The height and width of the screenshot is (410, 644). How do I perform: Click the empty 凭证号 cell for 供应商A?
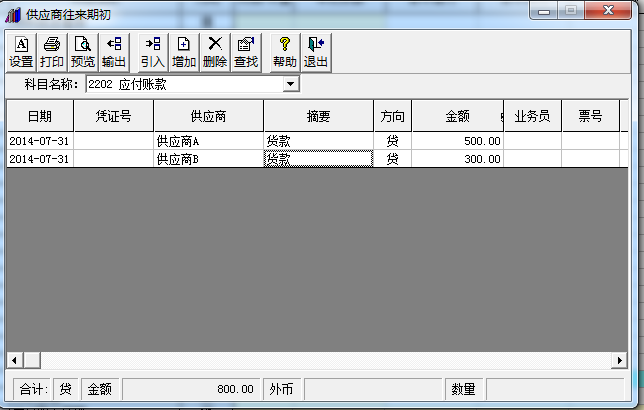113,141
